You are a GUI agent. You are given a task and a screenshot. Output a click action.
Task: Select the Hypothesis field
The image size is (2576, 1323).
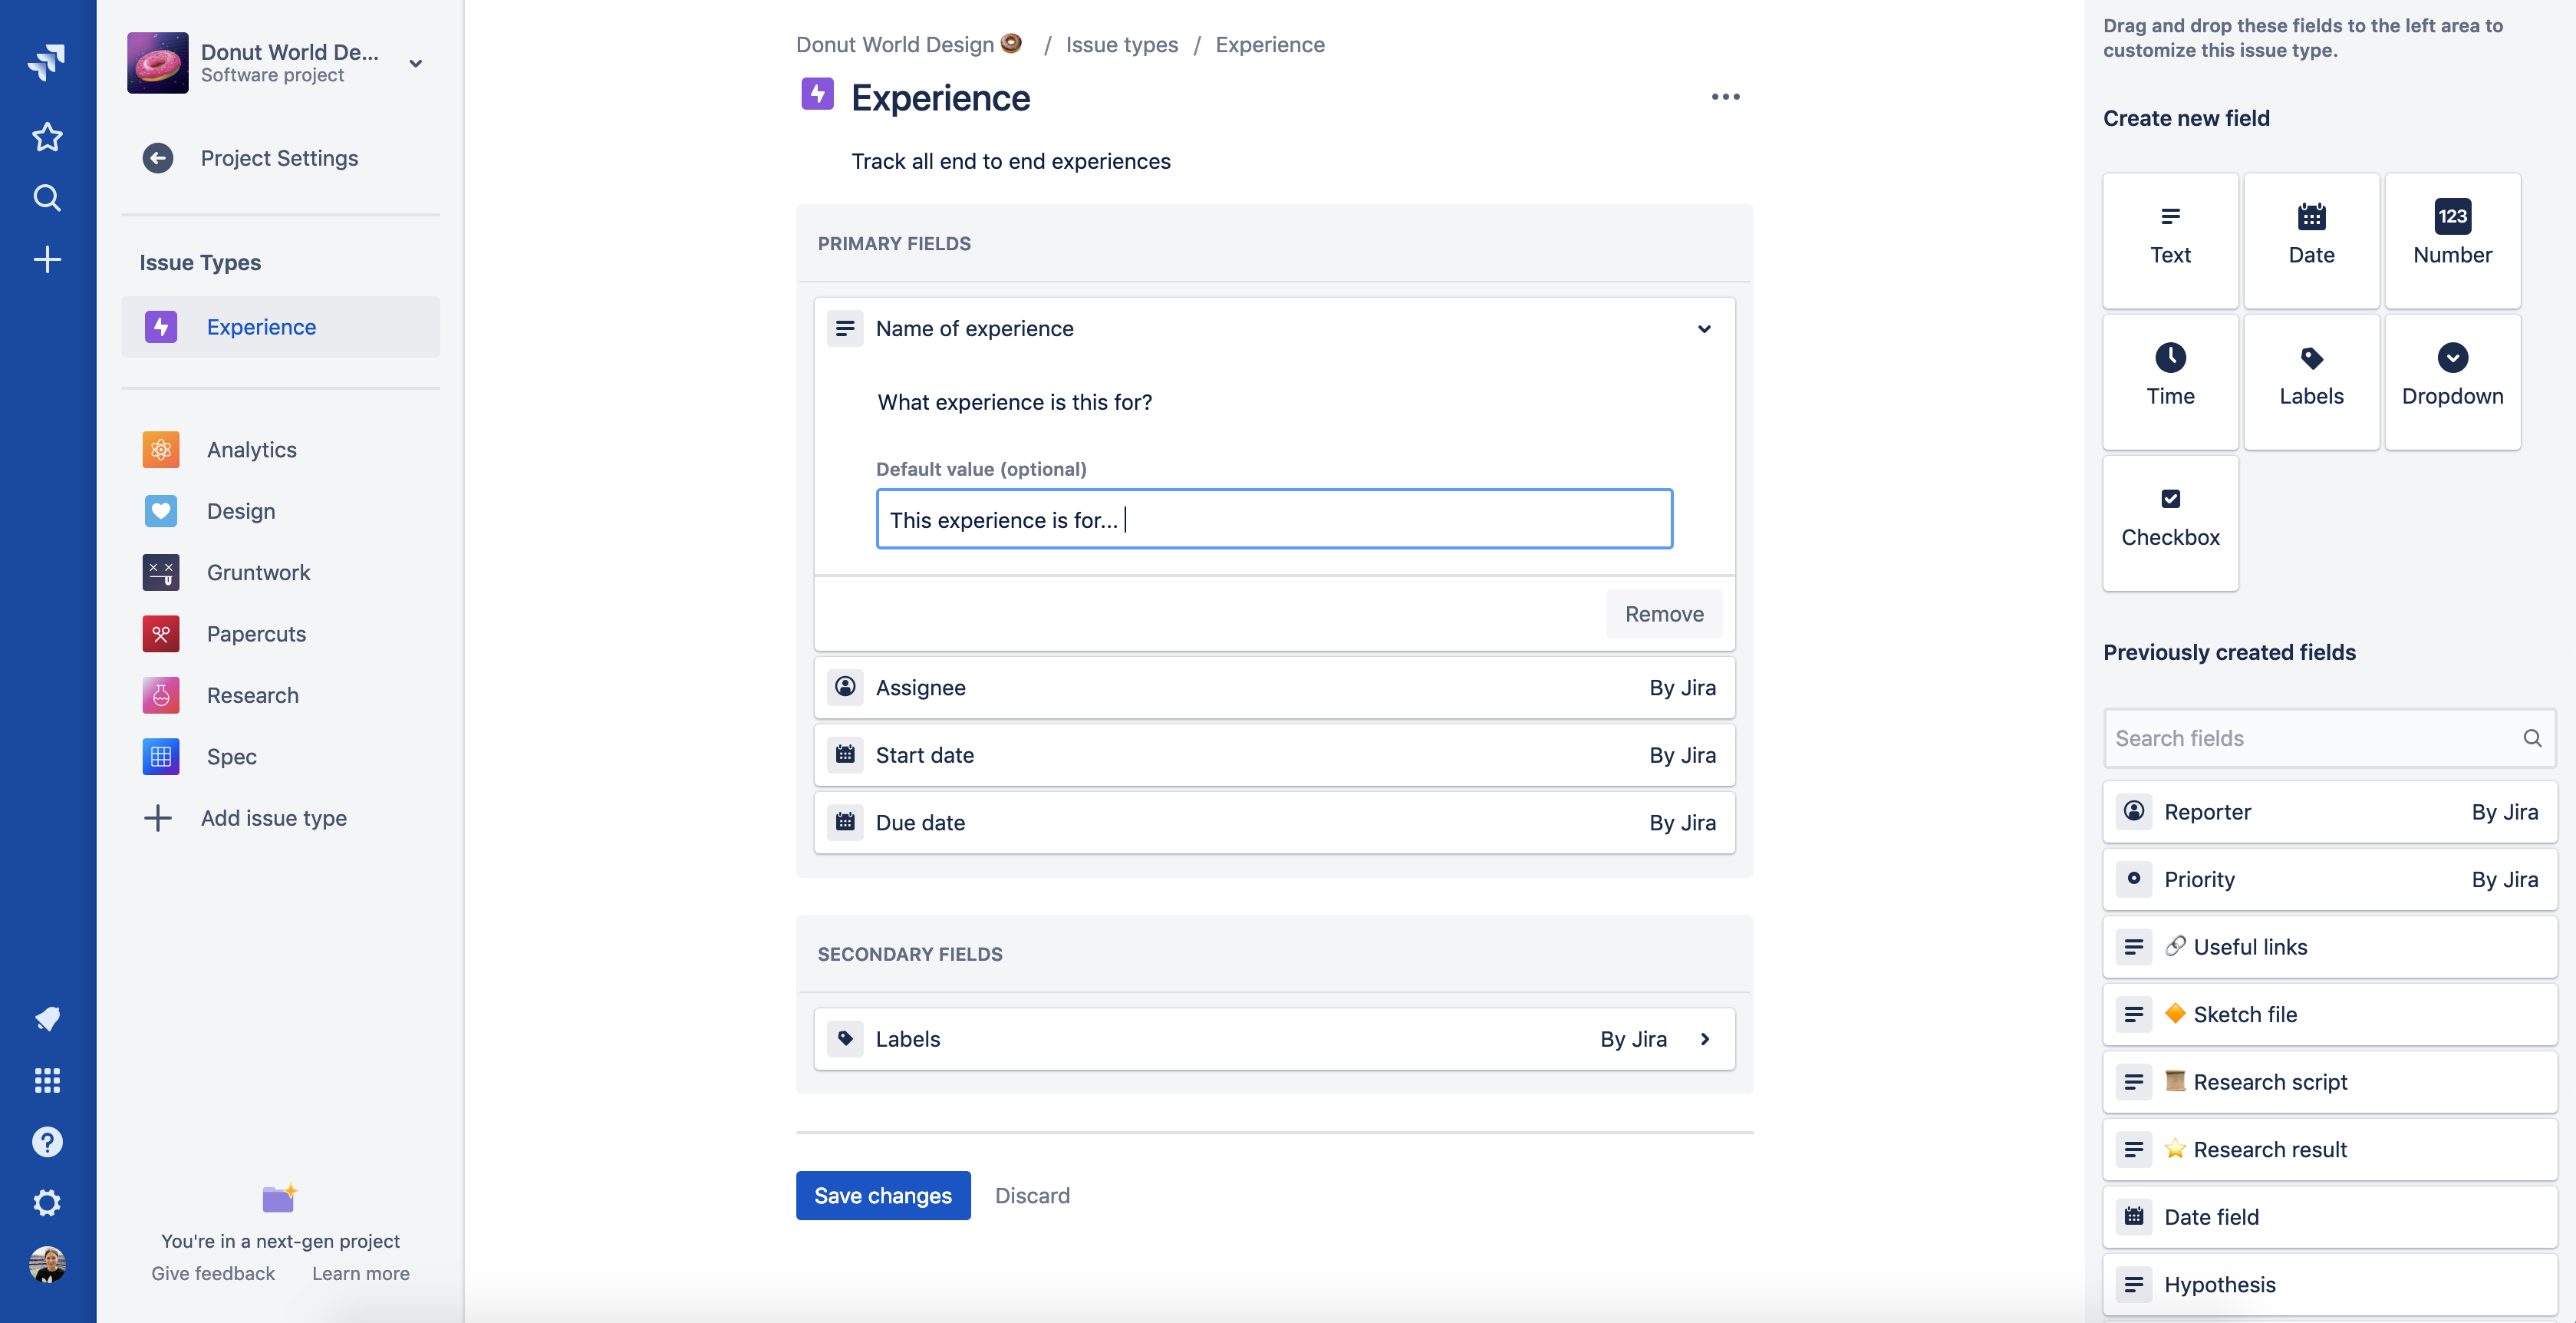[2329, 1284]
